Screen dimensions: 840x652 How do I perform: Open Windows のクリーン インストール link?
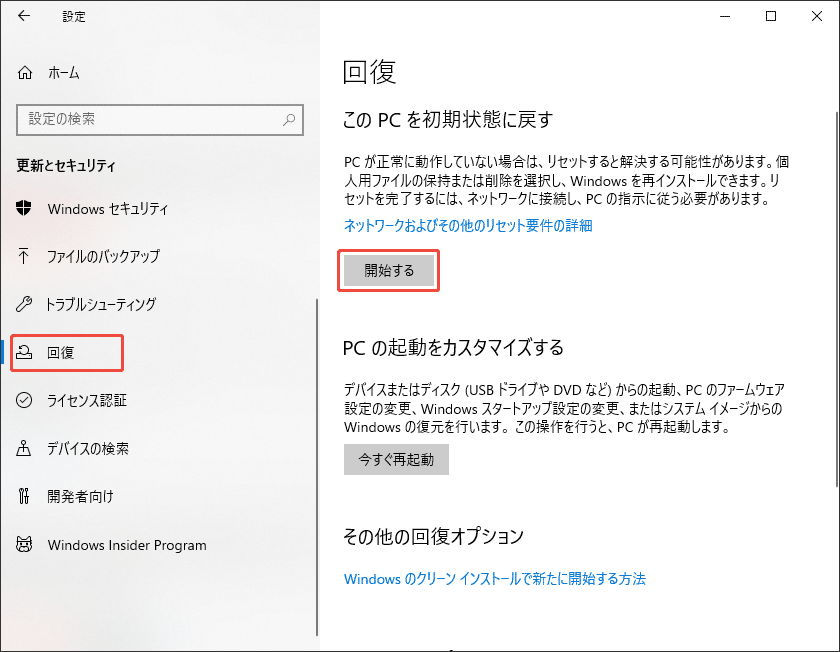(x=494, y=579)
